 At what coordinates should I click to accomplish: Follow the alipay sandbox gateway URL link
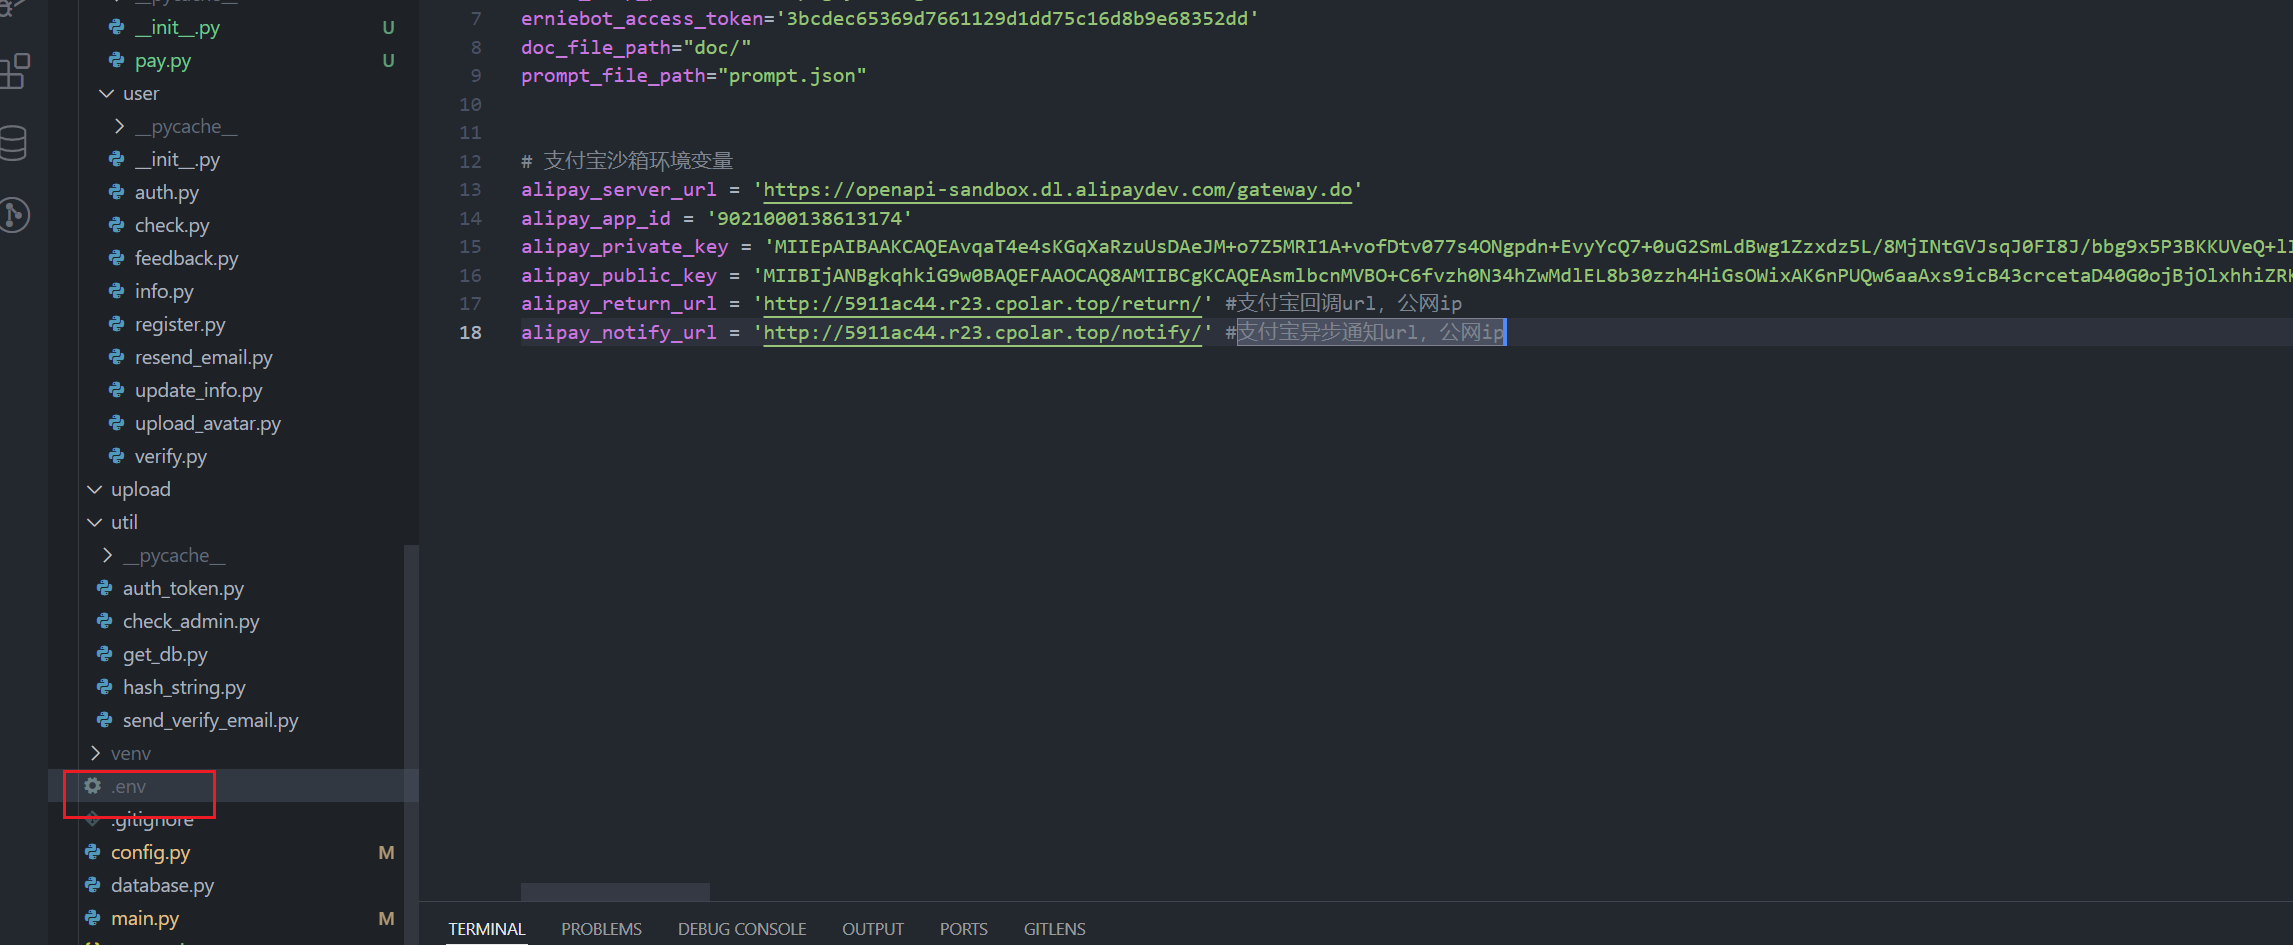tap(1058, 190)
